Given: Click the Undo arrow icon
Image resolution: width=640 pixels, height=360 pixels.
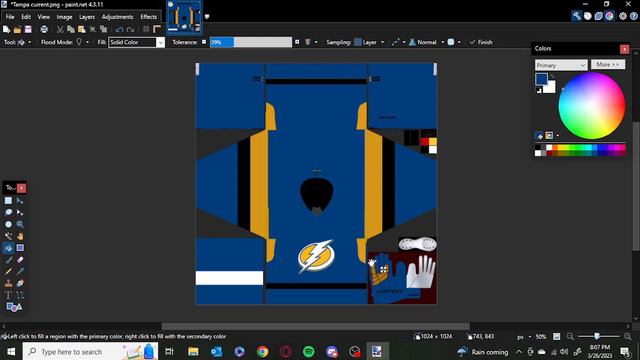Looking at the screenshot, I should click(x=119, y=29).
